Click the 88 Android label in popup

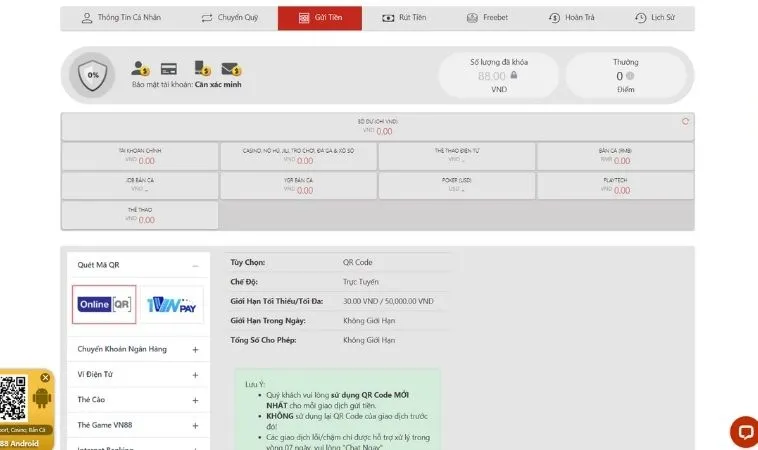19,444
